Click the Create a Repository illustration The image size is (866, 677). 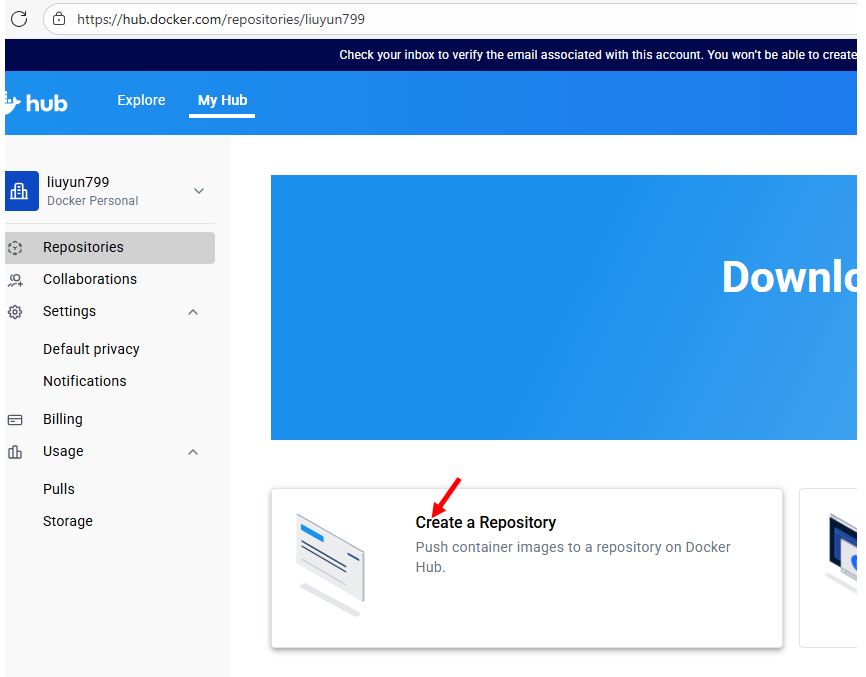[x=330, y=564]
